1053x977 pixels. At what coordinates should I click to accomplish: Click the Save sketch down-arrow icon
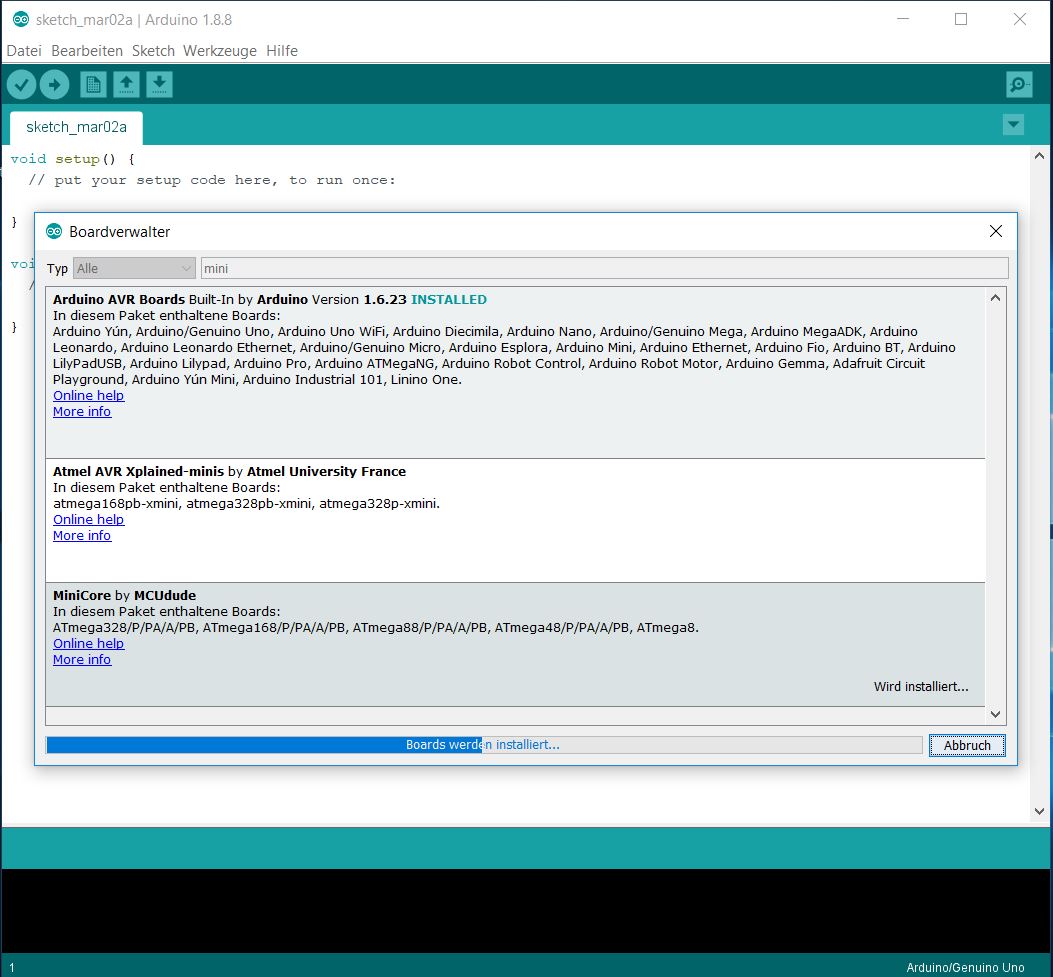point(159,85)
